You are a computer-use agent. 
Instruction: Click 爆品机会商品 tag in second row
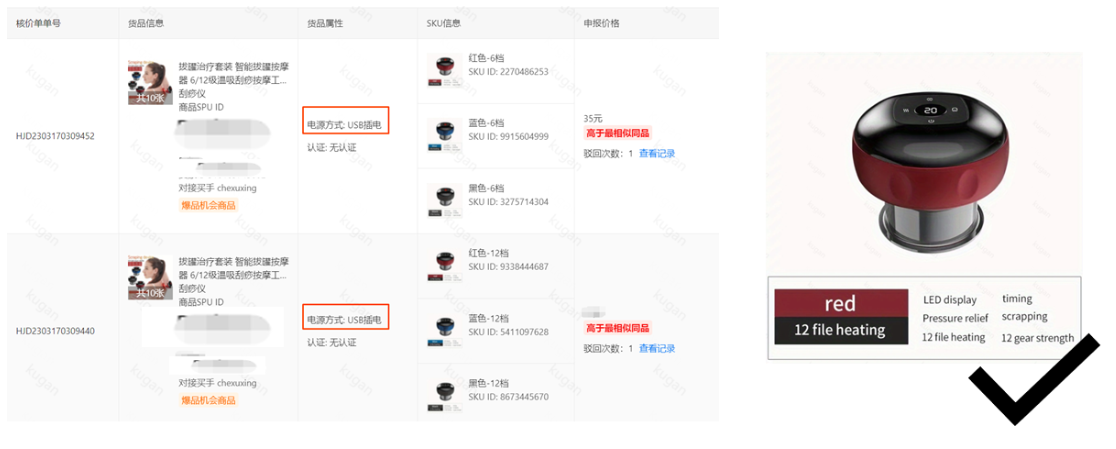point(208,400)
